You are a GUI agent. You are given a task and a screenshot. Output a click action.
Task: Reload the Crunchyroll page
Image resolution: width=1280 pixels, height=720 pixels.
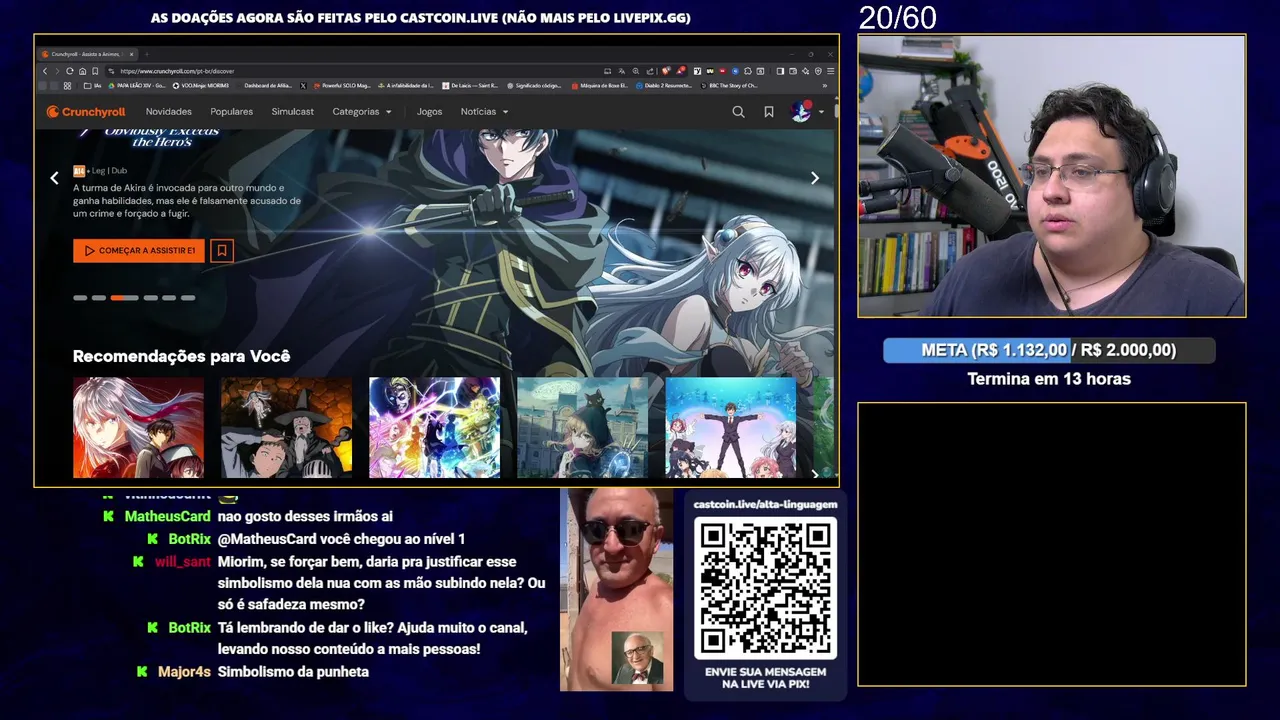click(69, 71)
